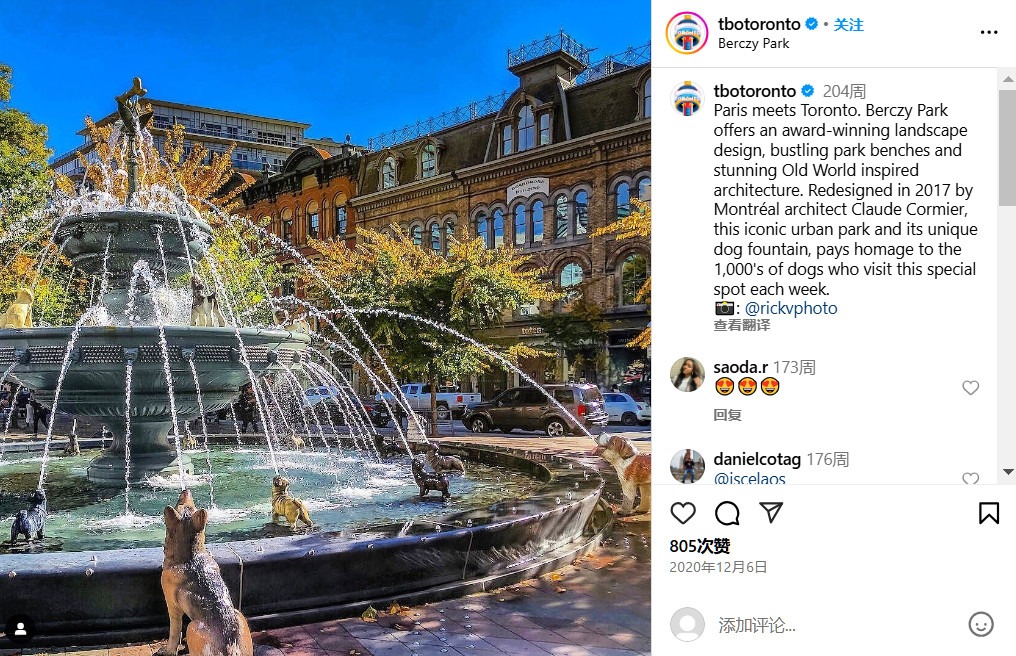Open the comment bubble icon
The width and height of the screenshot is (1016, 656).
727,513
